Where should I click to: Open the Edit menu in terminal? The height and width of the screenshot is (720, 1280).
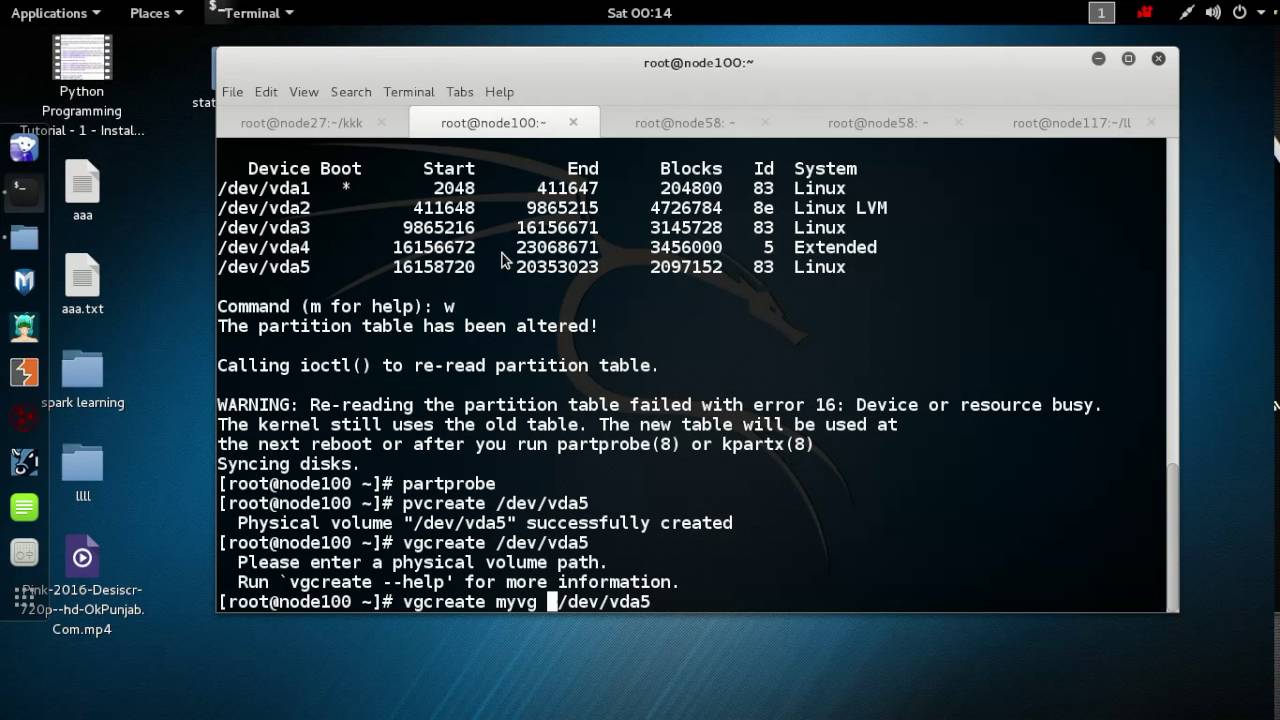[266, 92]
